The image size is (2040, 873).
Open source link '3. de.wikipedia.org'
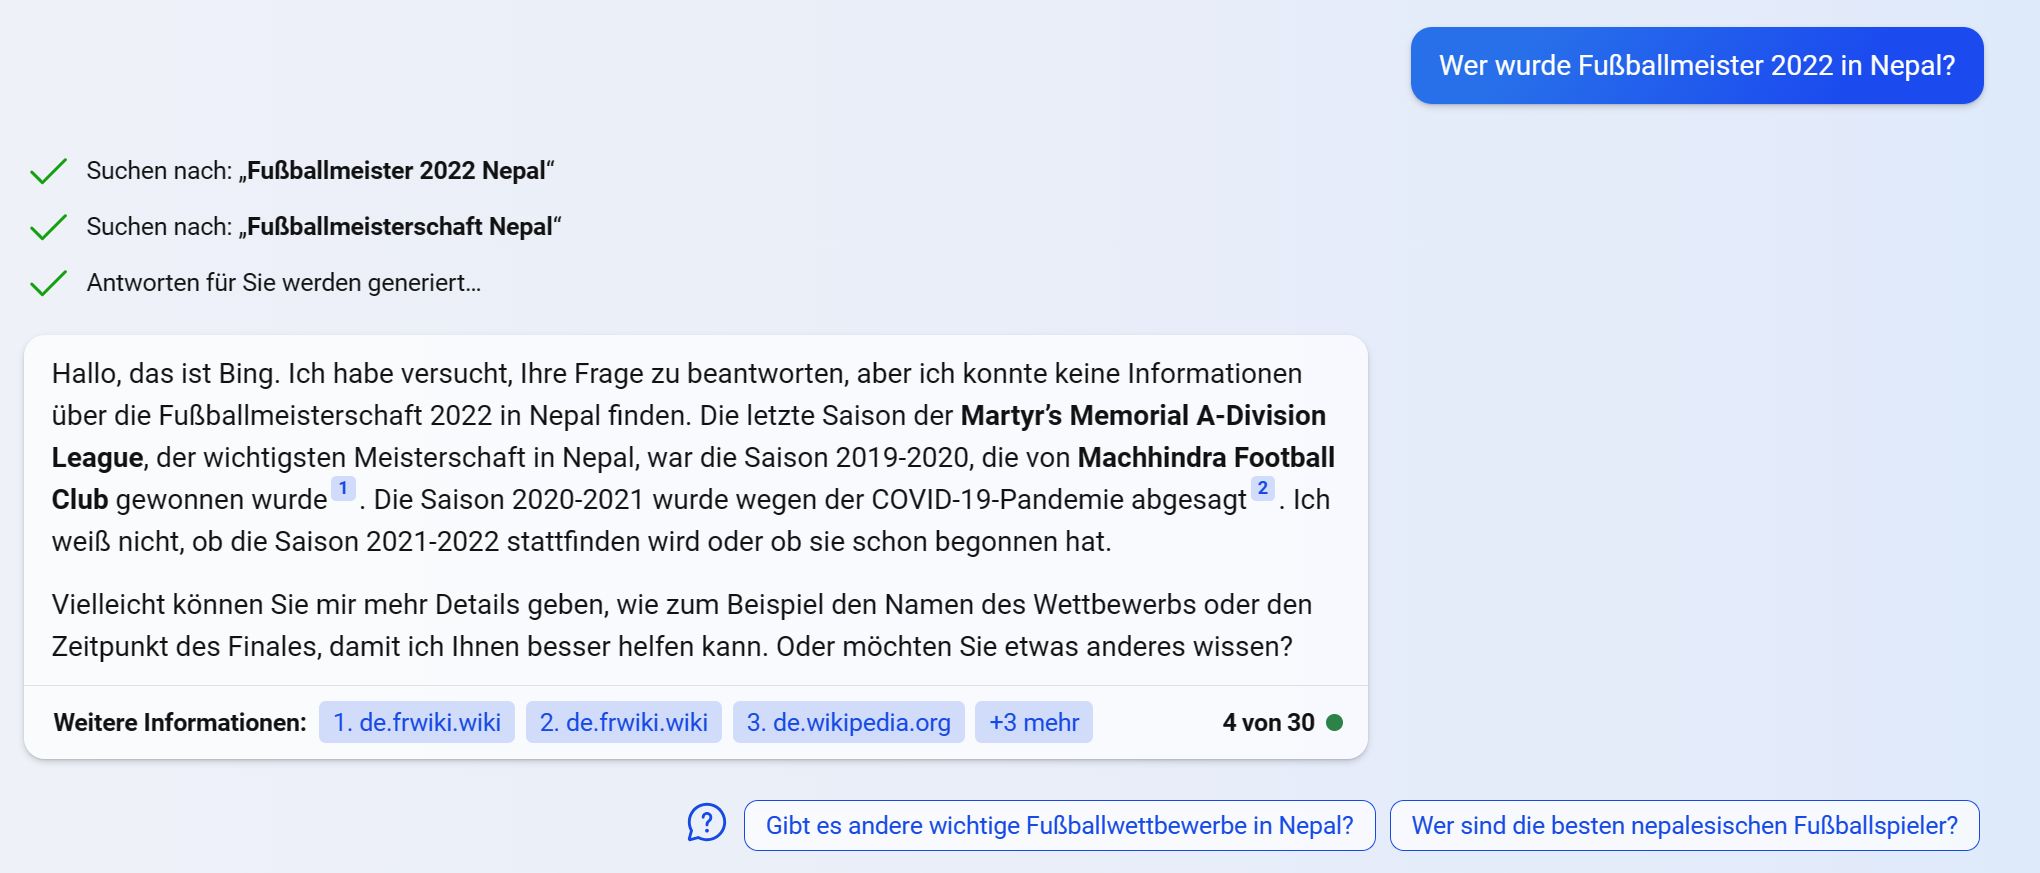(848, 722)
